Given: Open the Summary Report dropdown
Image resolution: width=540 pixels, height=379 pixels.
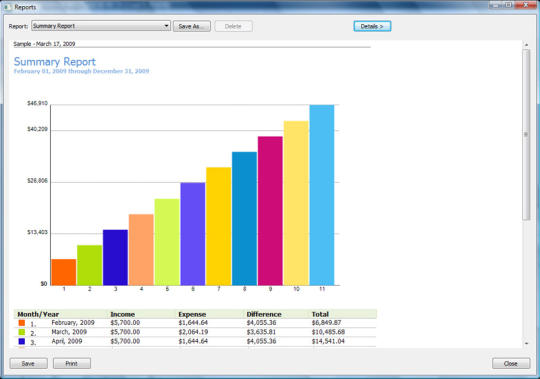Looking at the screenshot, I should pos(101,26).
